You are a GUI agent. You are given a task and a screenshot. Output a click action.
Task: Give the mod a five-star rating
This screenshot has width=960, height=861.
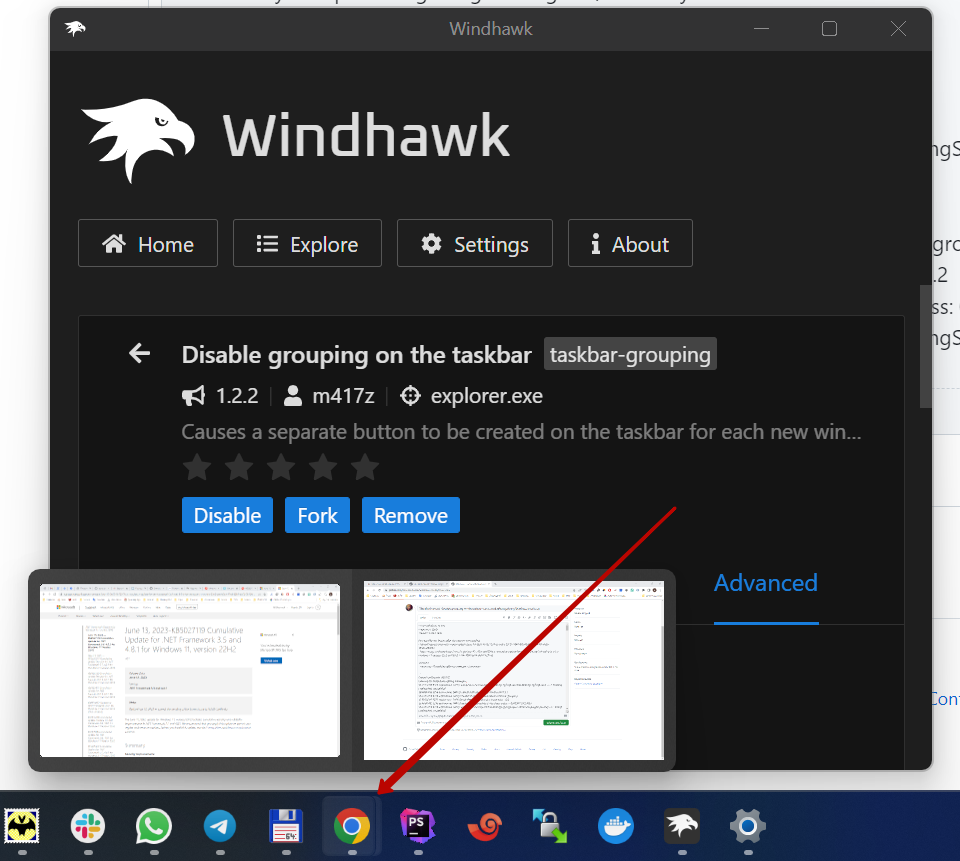coord(364,467)
